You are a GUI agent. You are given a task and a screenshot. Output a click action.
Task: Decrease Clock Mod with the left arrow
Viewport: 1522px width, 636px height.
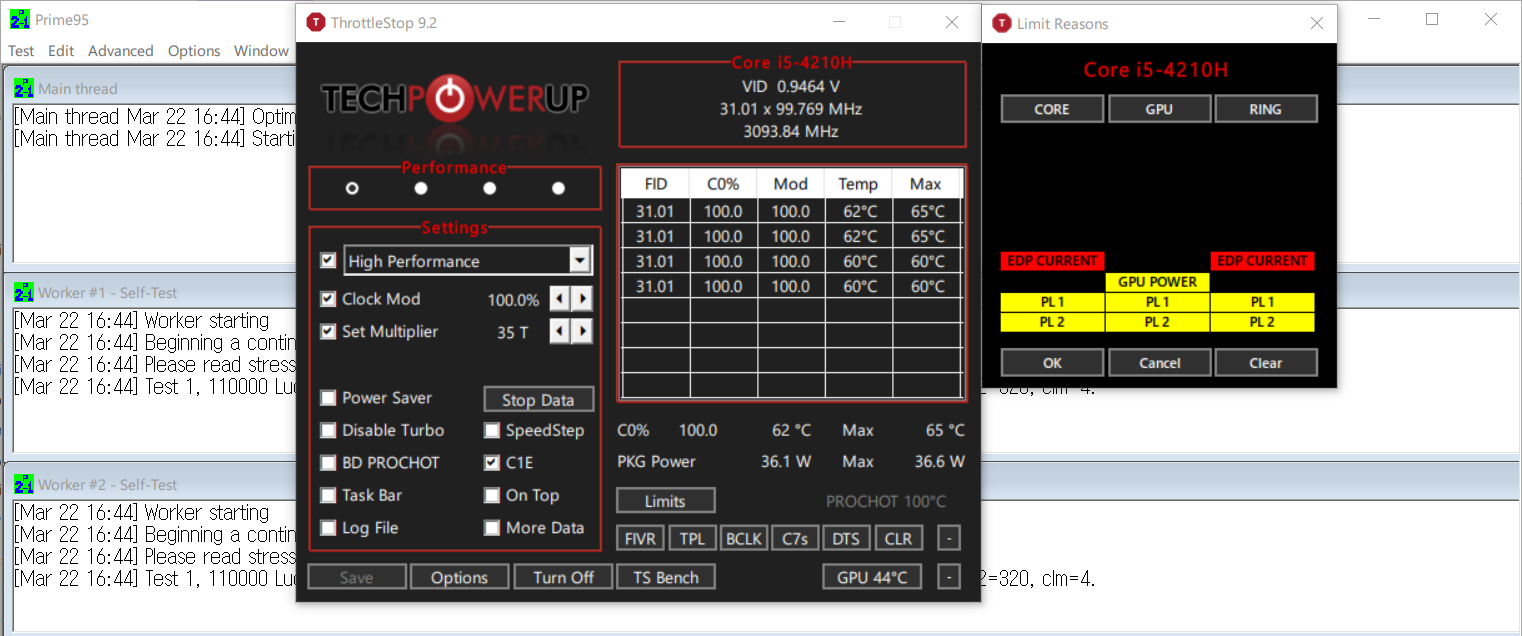click(x=561, y=299)
